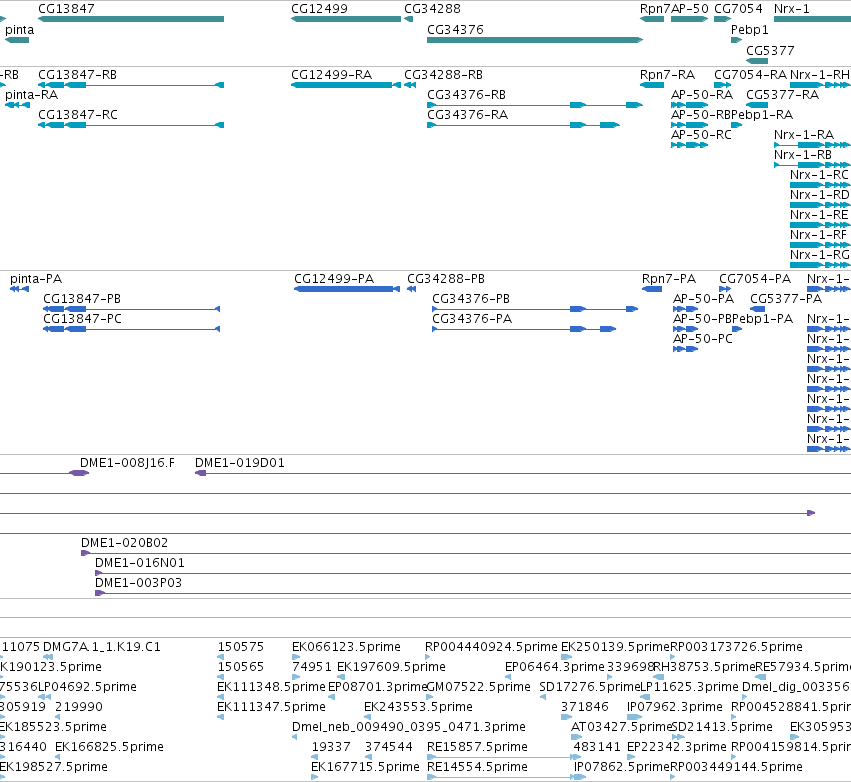Select the Rpn7-PA protein label
The width and height of the screenshot is (851, 782).
pos(669,279)
